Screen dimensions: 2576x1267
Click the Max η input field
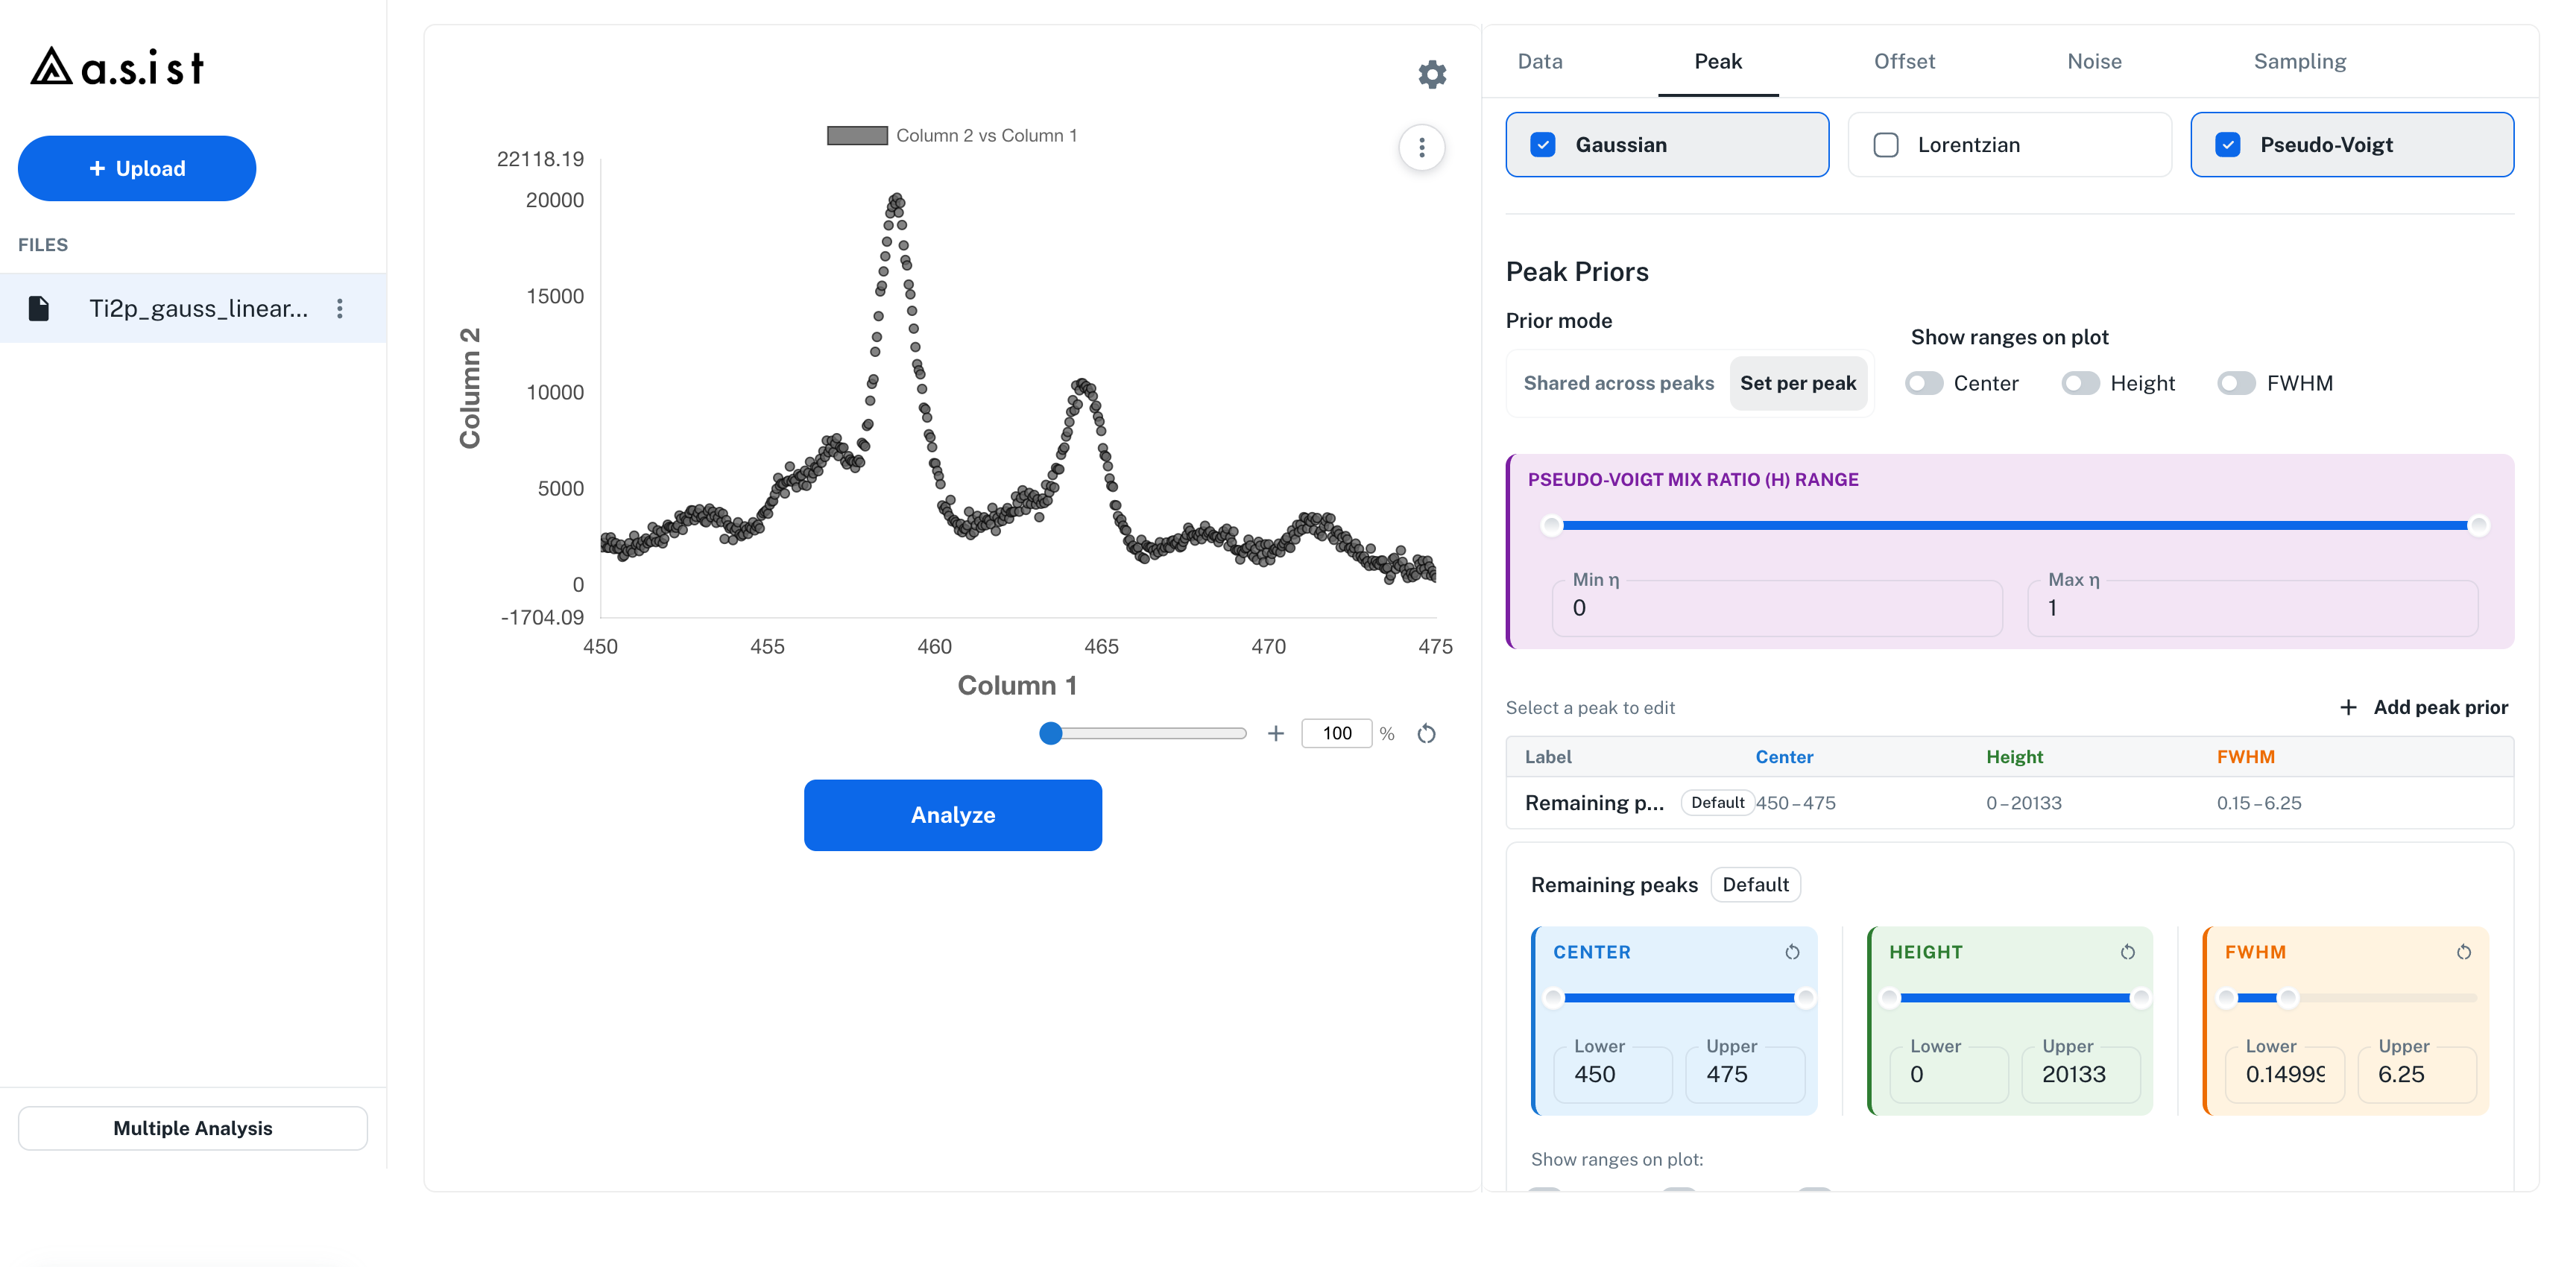(x=2252, y=607)
